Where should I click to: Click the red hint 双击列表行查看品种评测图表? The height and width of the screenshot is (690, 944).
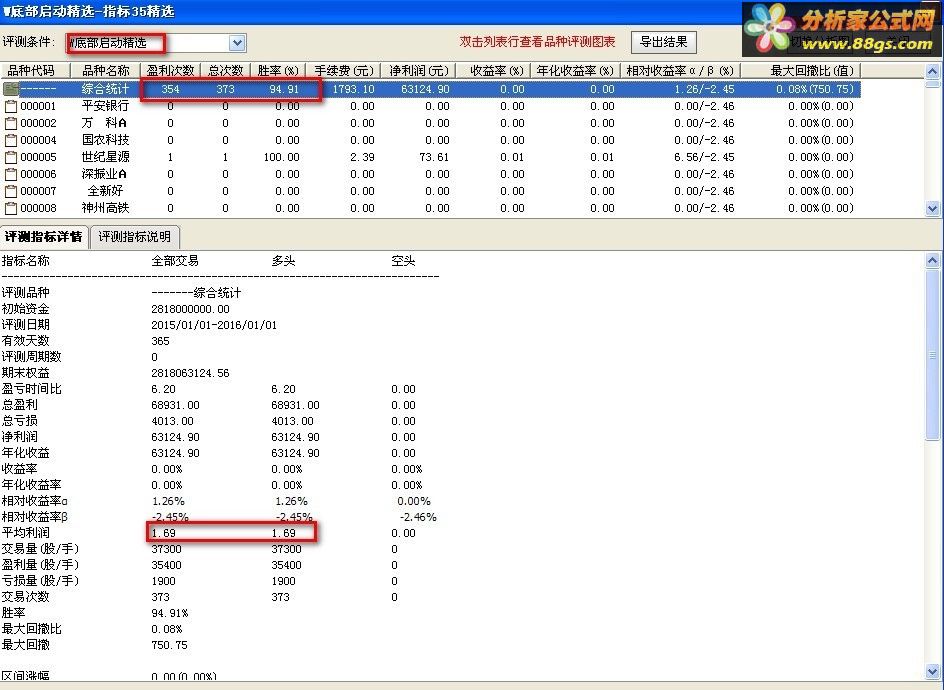(537, 42)
